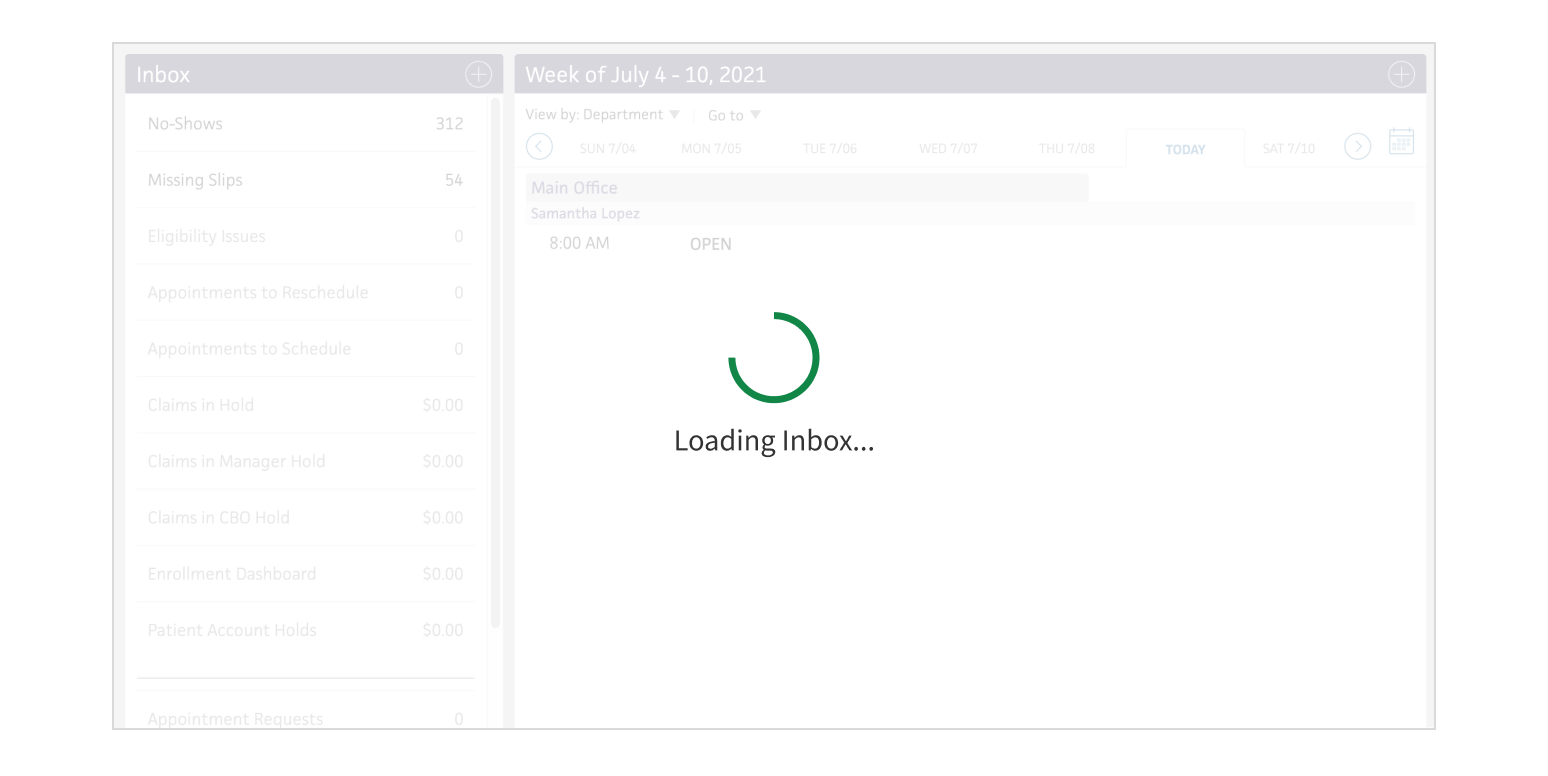Select the THU 7/08 day tab
This screenshot has height=776, width=1548.
coord(1067,148)
